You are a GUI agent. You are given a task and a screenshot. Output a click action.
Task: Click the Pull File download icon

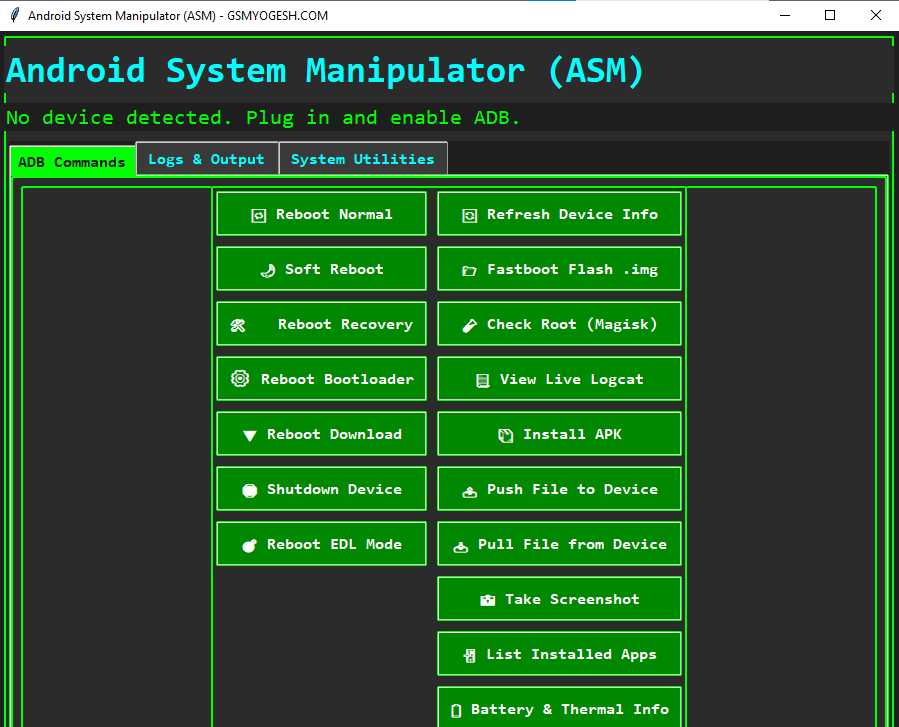click(x=463, y=543)
